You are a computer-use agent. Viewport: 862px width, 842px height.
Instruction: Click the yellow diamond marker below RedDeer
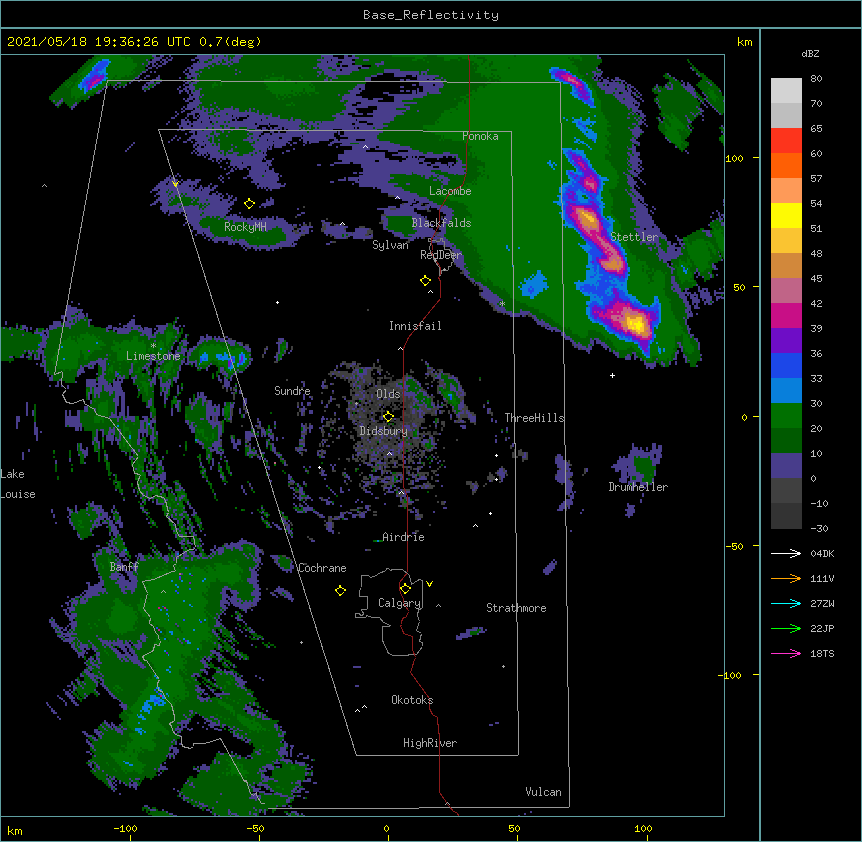coord(426,281)
